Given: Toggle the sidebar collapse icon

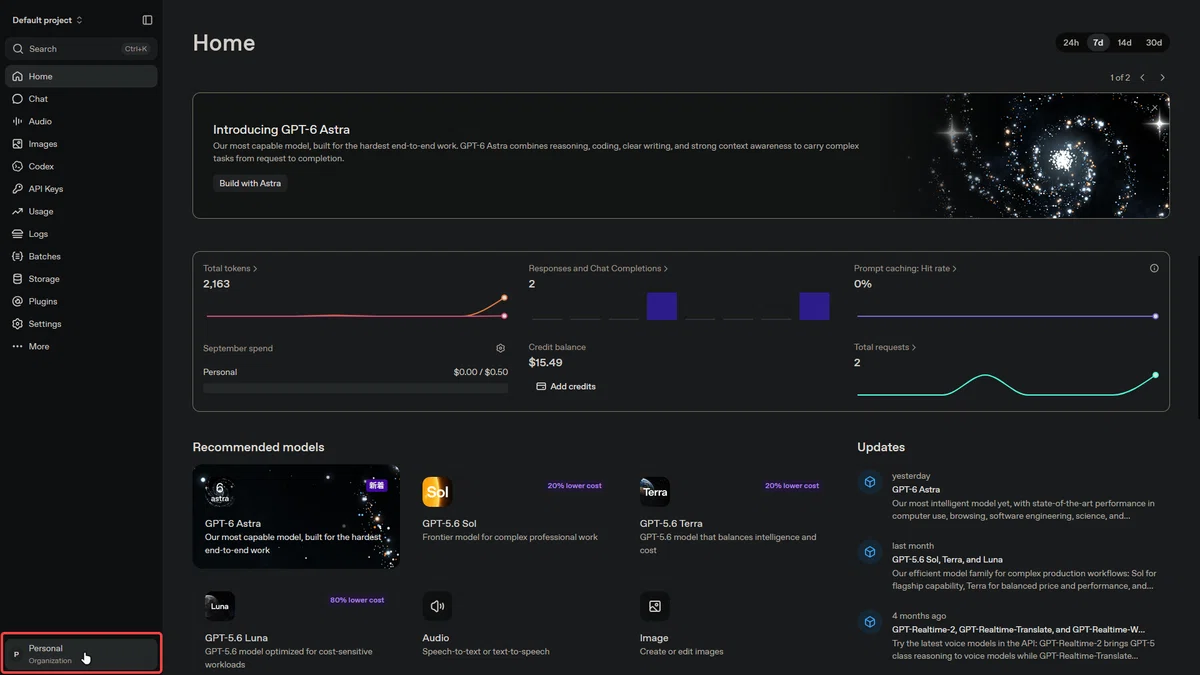Looking at the screenshot, I should pyautogui.click(x=148, y=20).
